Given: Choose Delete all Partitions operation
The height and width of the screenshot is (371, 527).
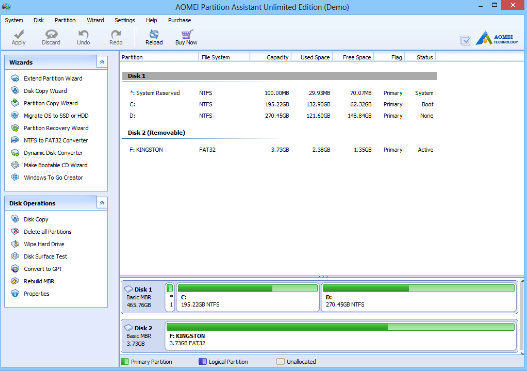Looking at the screenshot, I should 47,232.
